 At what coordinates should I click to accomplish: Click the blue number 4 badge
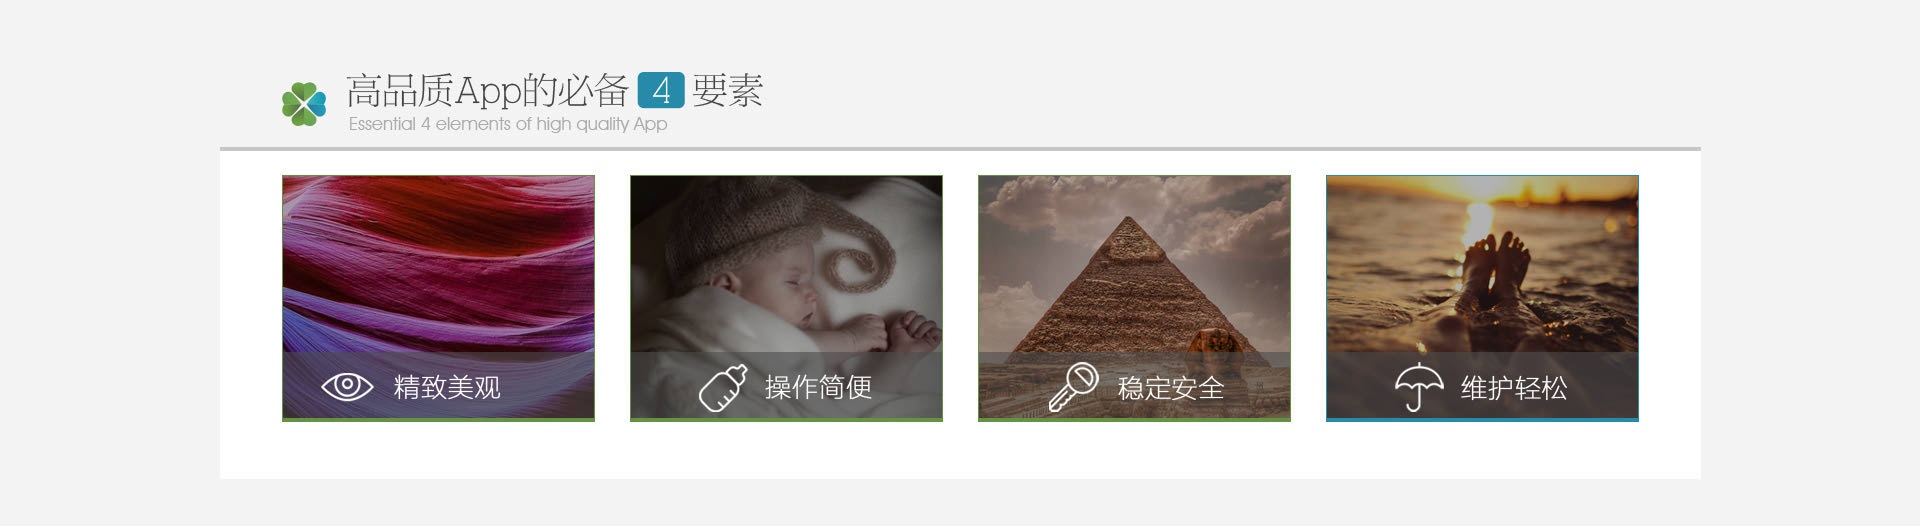pyautogui.click(x=661, y=91)
